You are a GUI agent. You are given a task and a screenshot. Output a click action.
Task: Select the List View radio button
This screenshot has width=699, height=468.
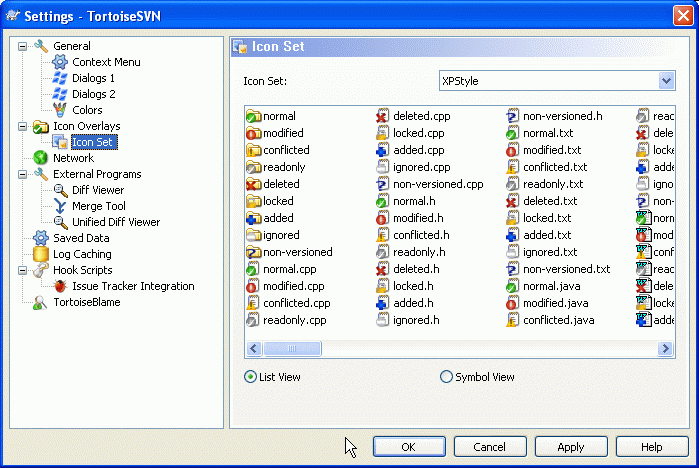(x=250, y=377)
